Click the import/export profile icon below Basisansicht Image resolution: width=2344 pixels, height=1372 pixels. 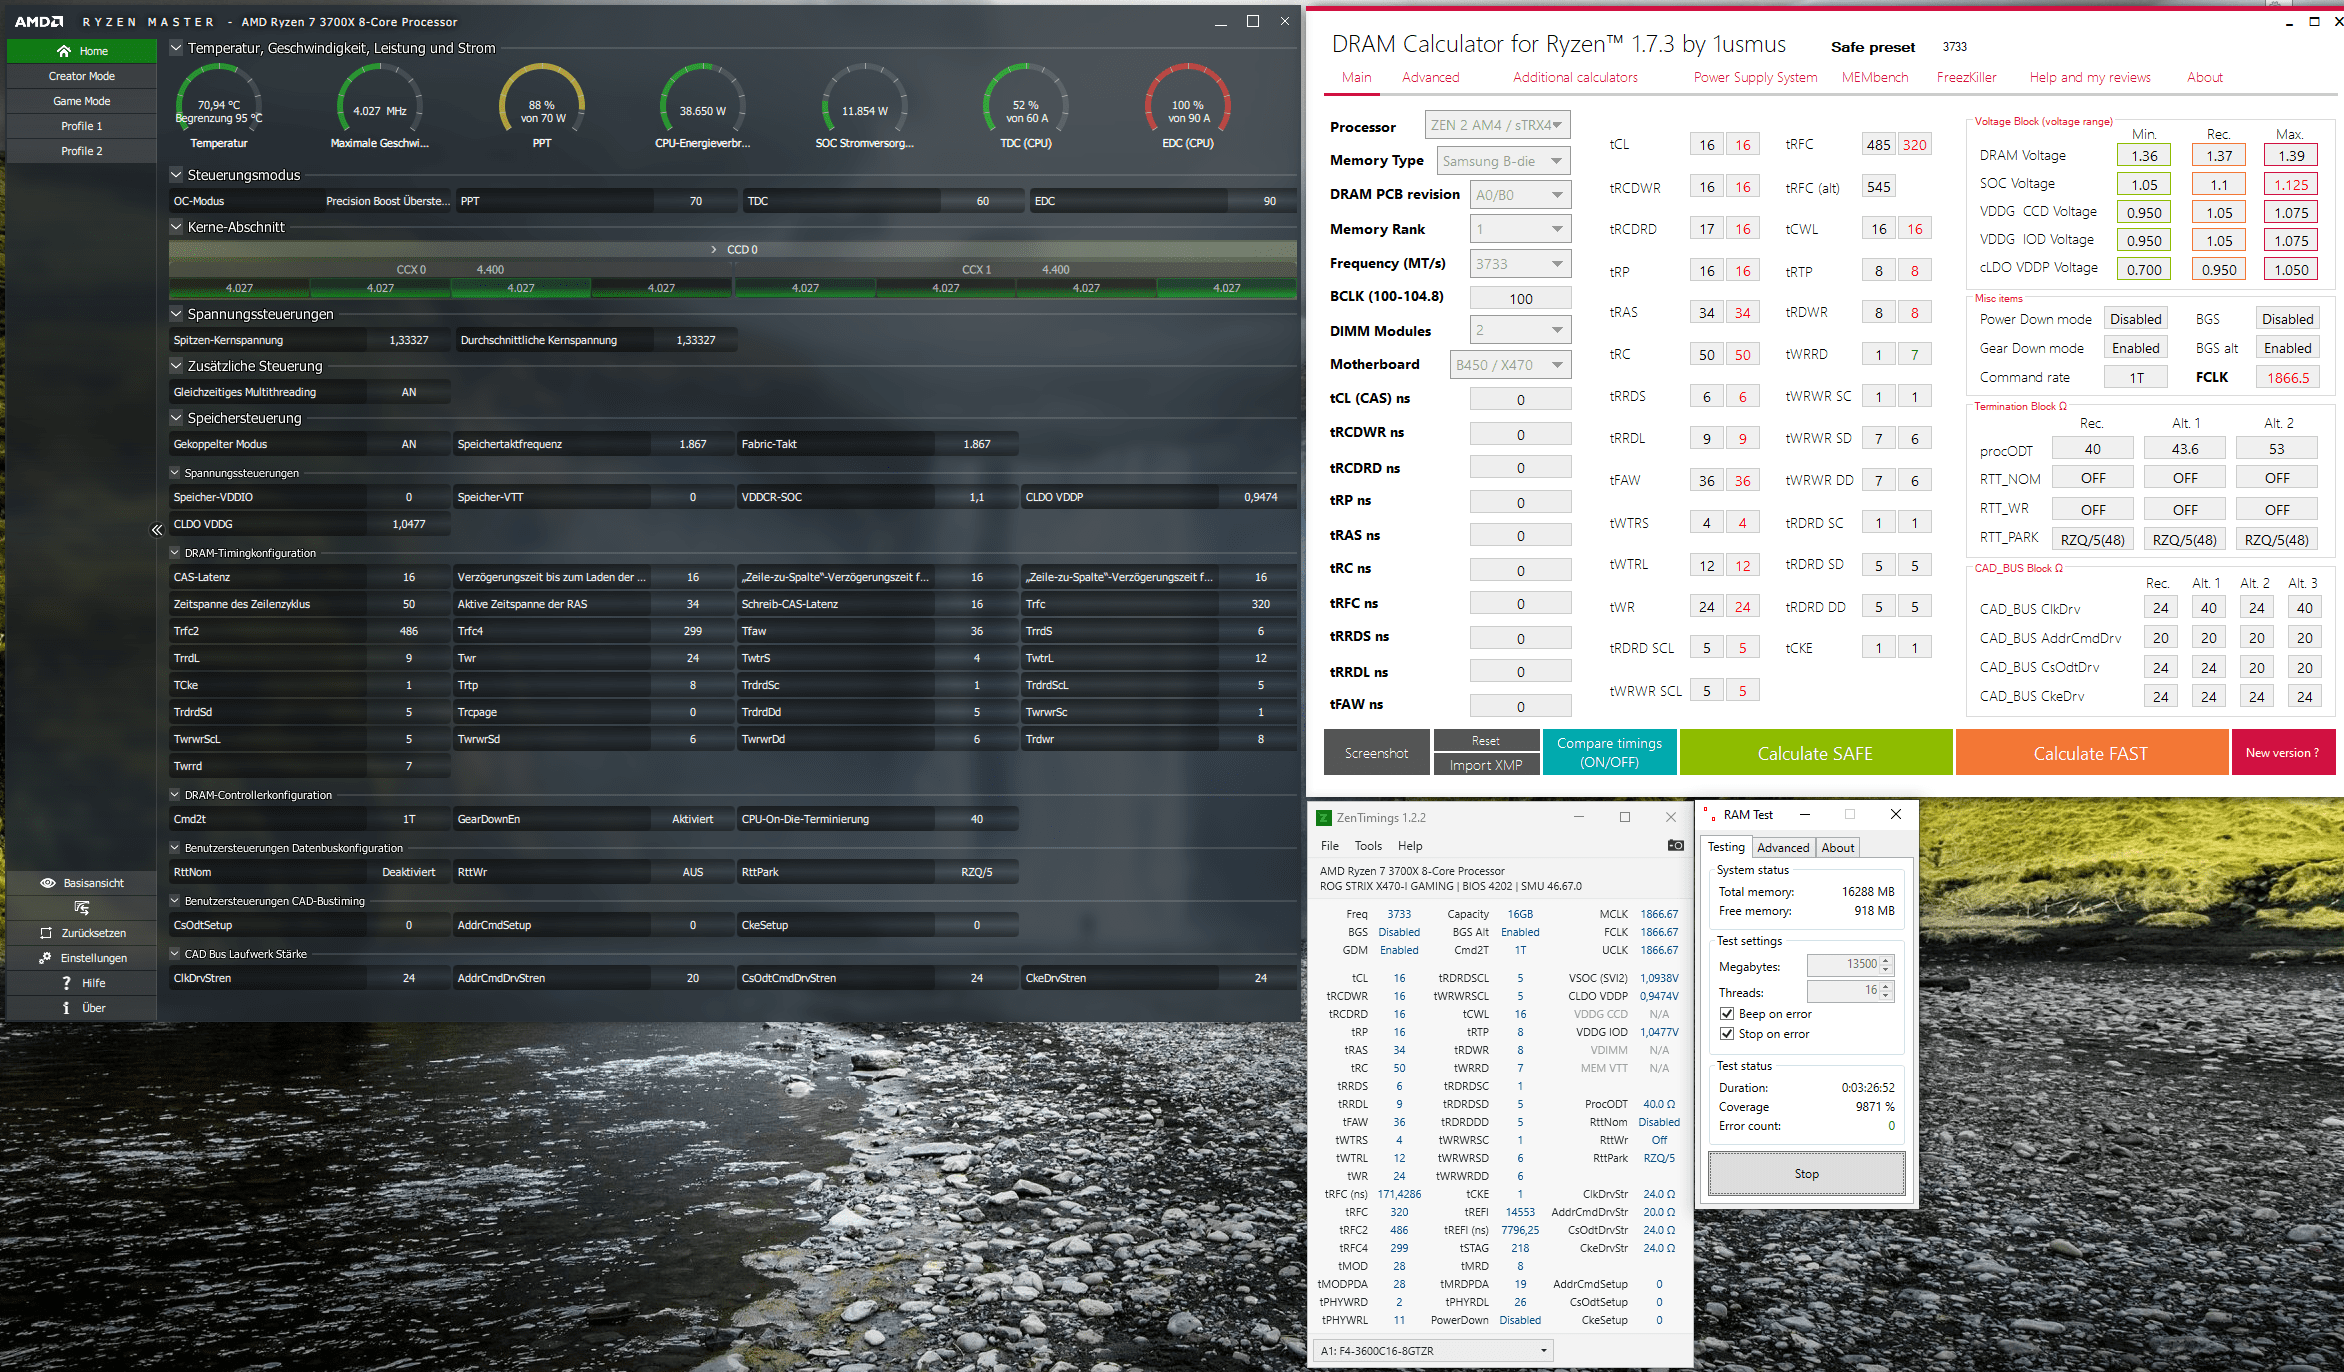(x=82, y=908)
